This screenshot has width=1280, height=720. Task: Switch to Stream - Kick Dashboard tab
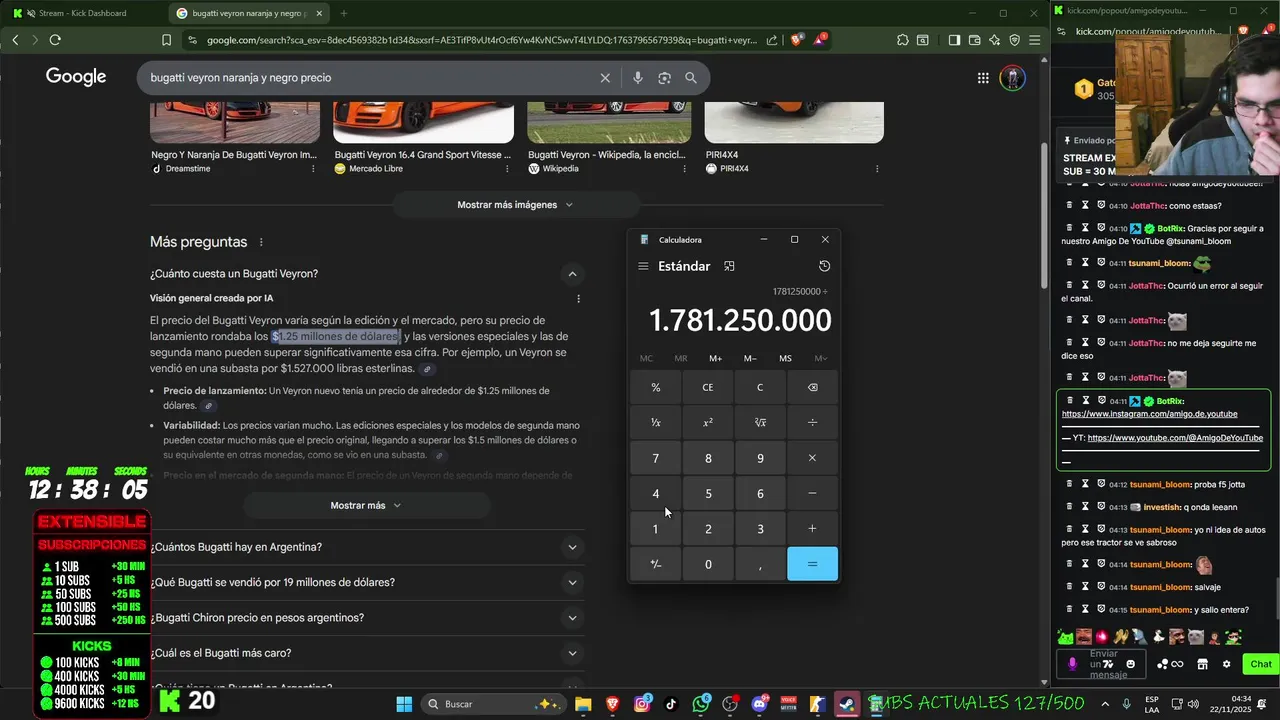[84, 13]
